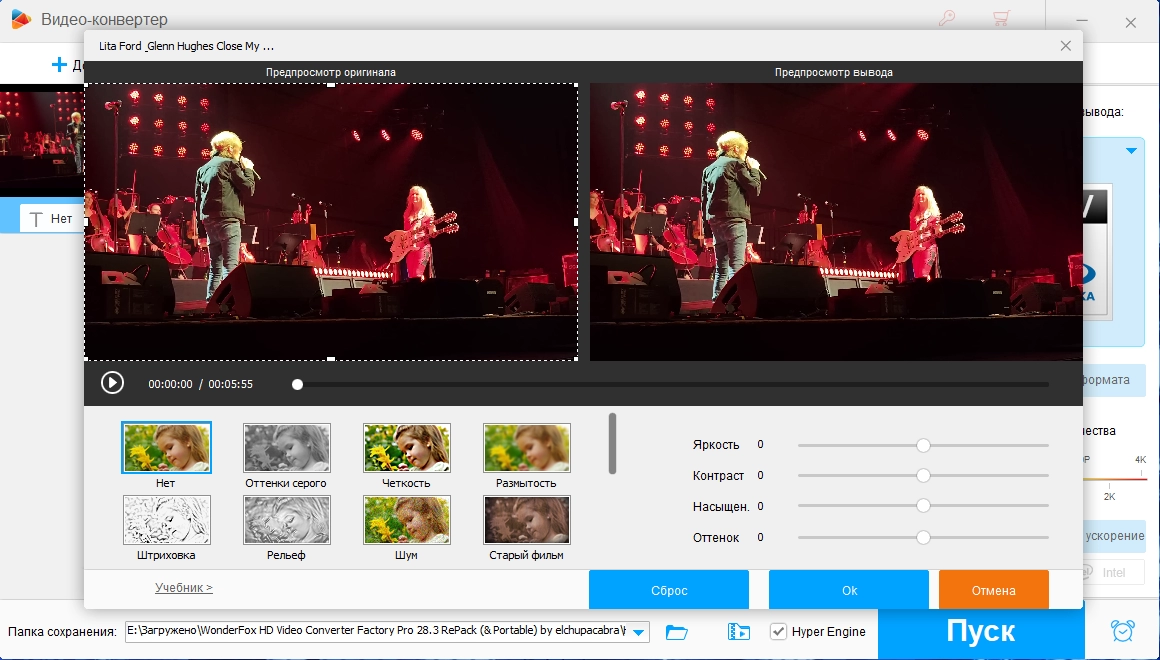Apply the Старый фильм effect
The height and width of the screenshot is (660, 1160).
(527, 519)
